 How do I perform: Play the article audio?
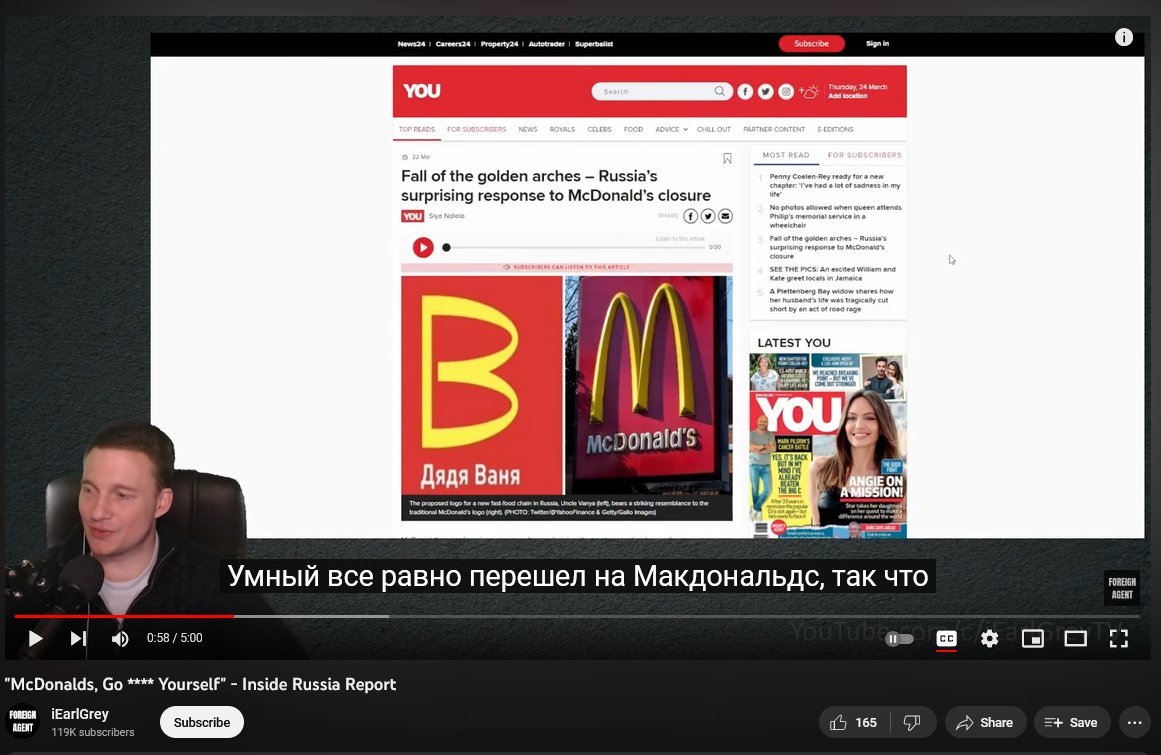423,247
